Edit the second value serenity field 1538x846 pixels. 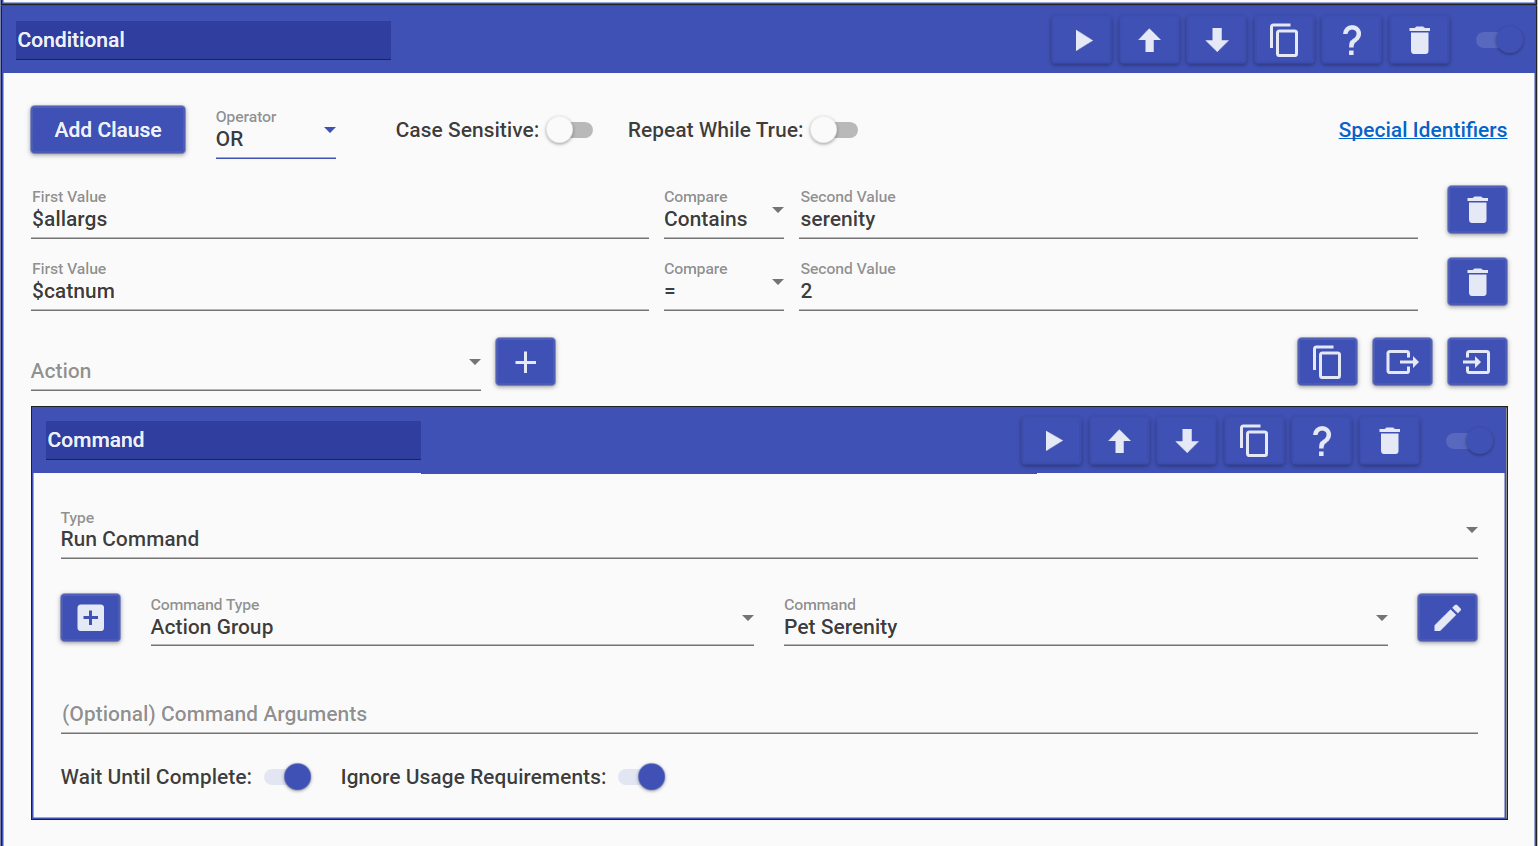[x=1108, y=211]
